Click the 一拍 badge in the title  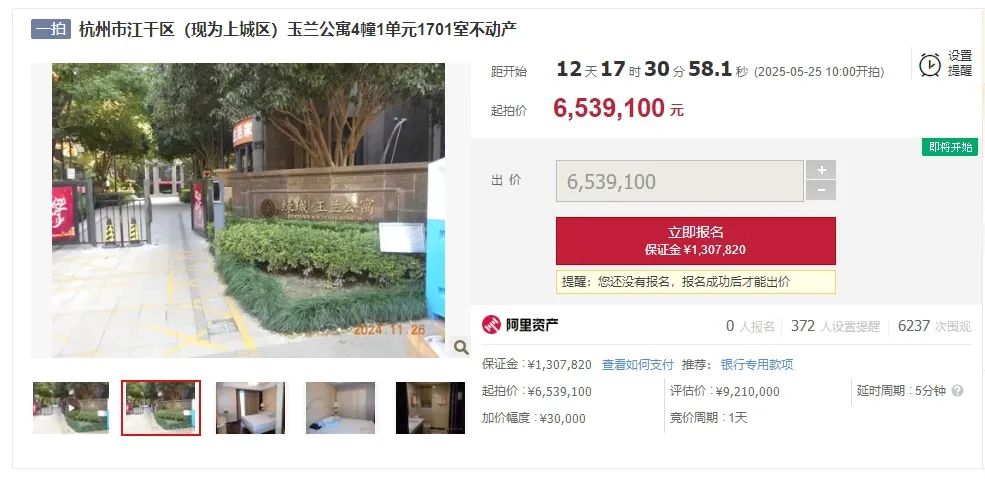tap(51, 30)
